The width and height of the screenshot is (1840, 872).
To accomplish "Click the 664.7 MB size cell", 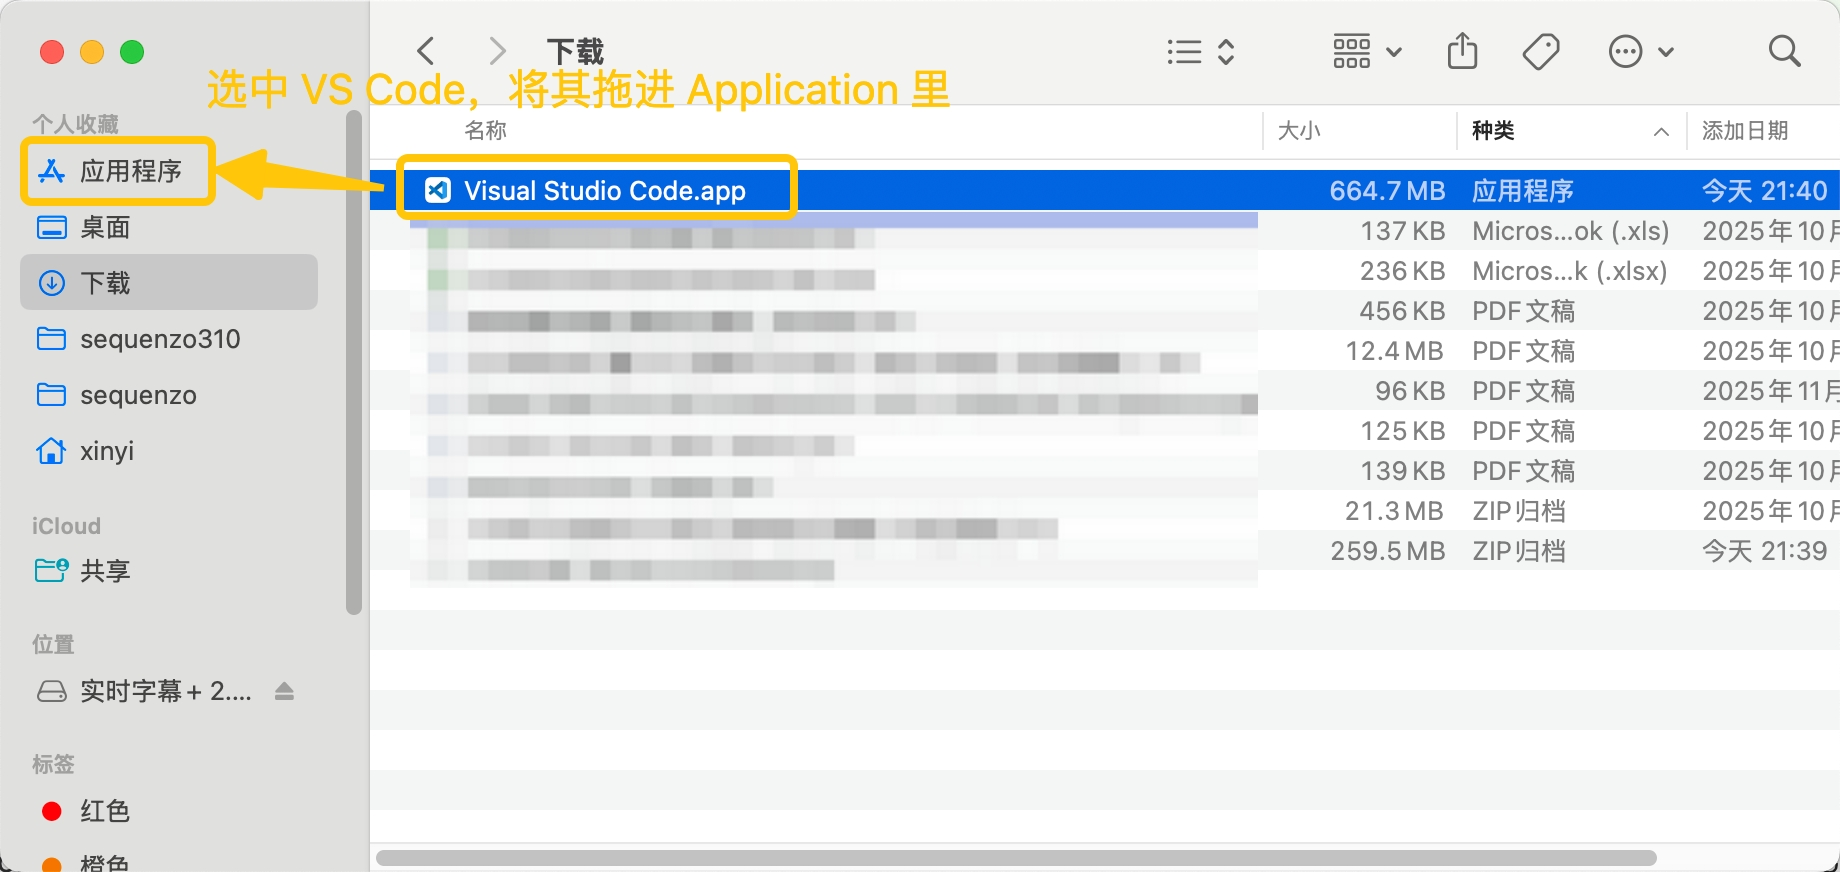I will click(x=1387, y=191).
